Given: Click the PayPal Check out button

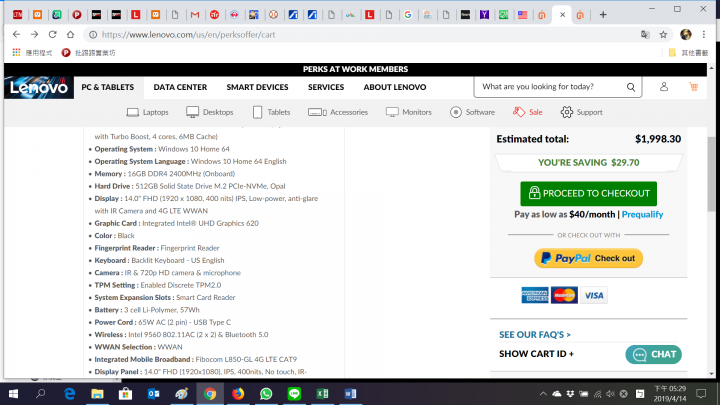Looking at the screenshot, I should tap(588, 258).
